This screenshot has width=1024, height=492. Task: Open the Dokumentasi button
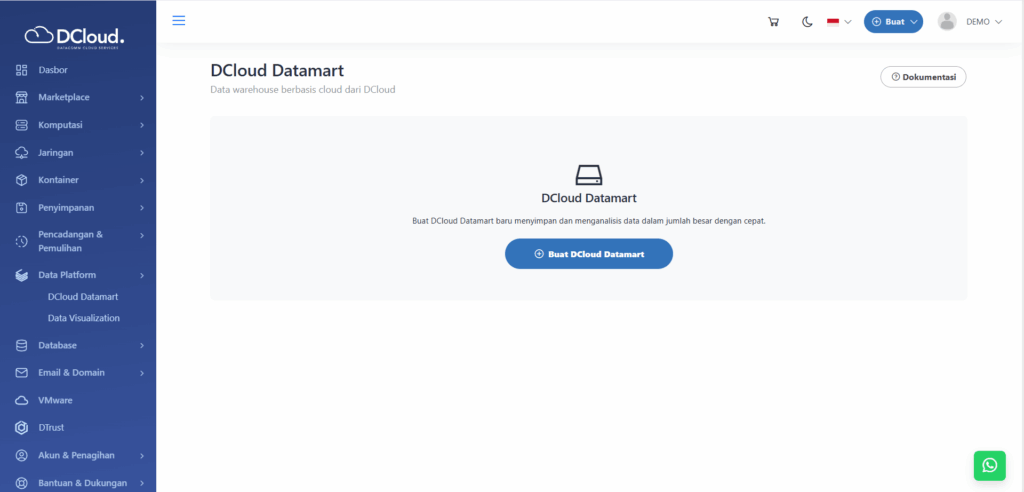pyautogui.click(x=922, y=77)
